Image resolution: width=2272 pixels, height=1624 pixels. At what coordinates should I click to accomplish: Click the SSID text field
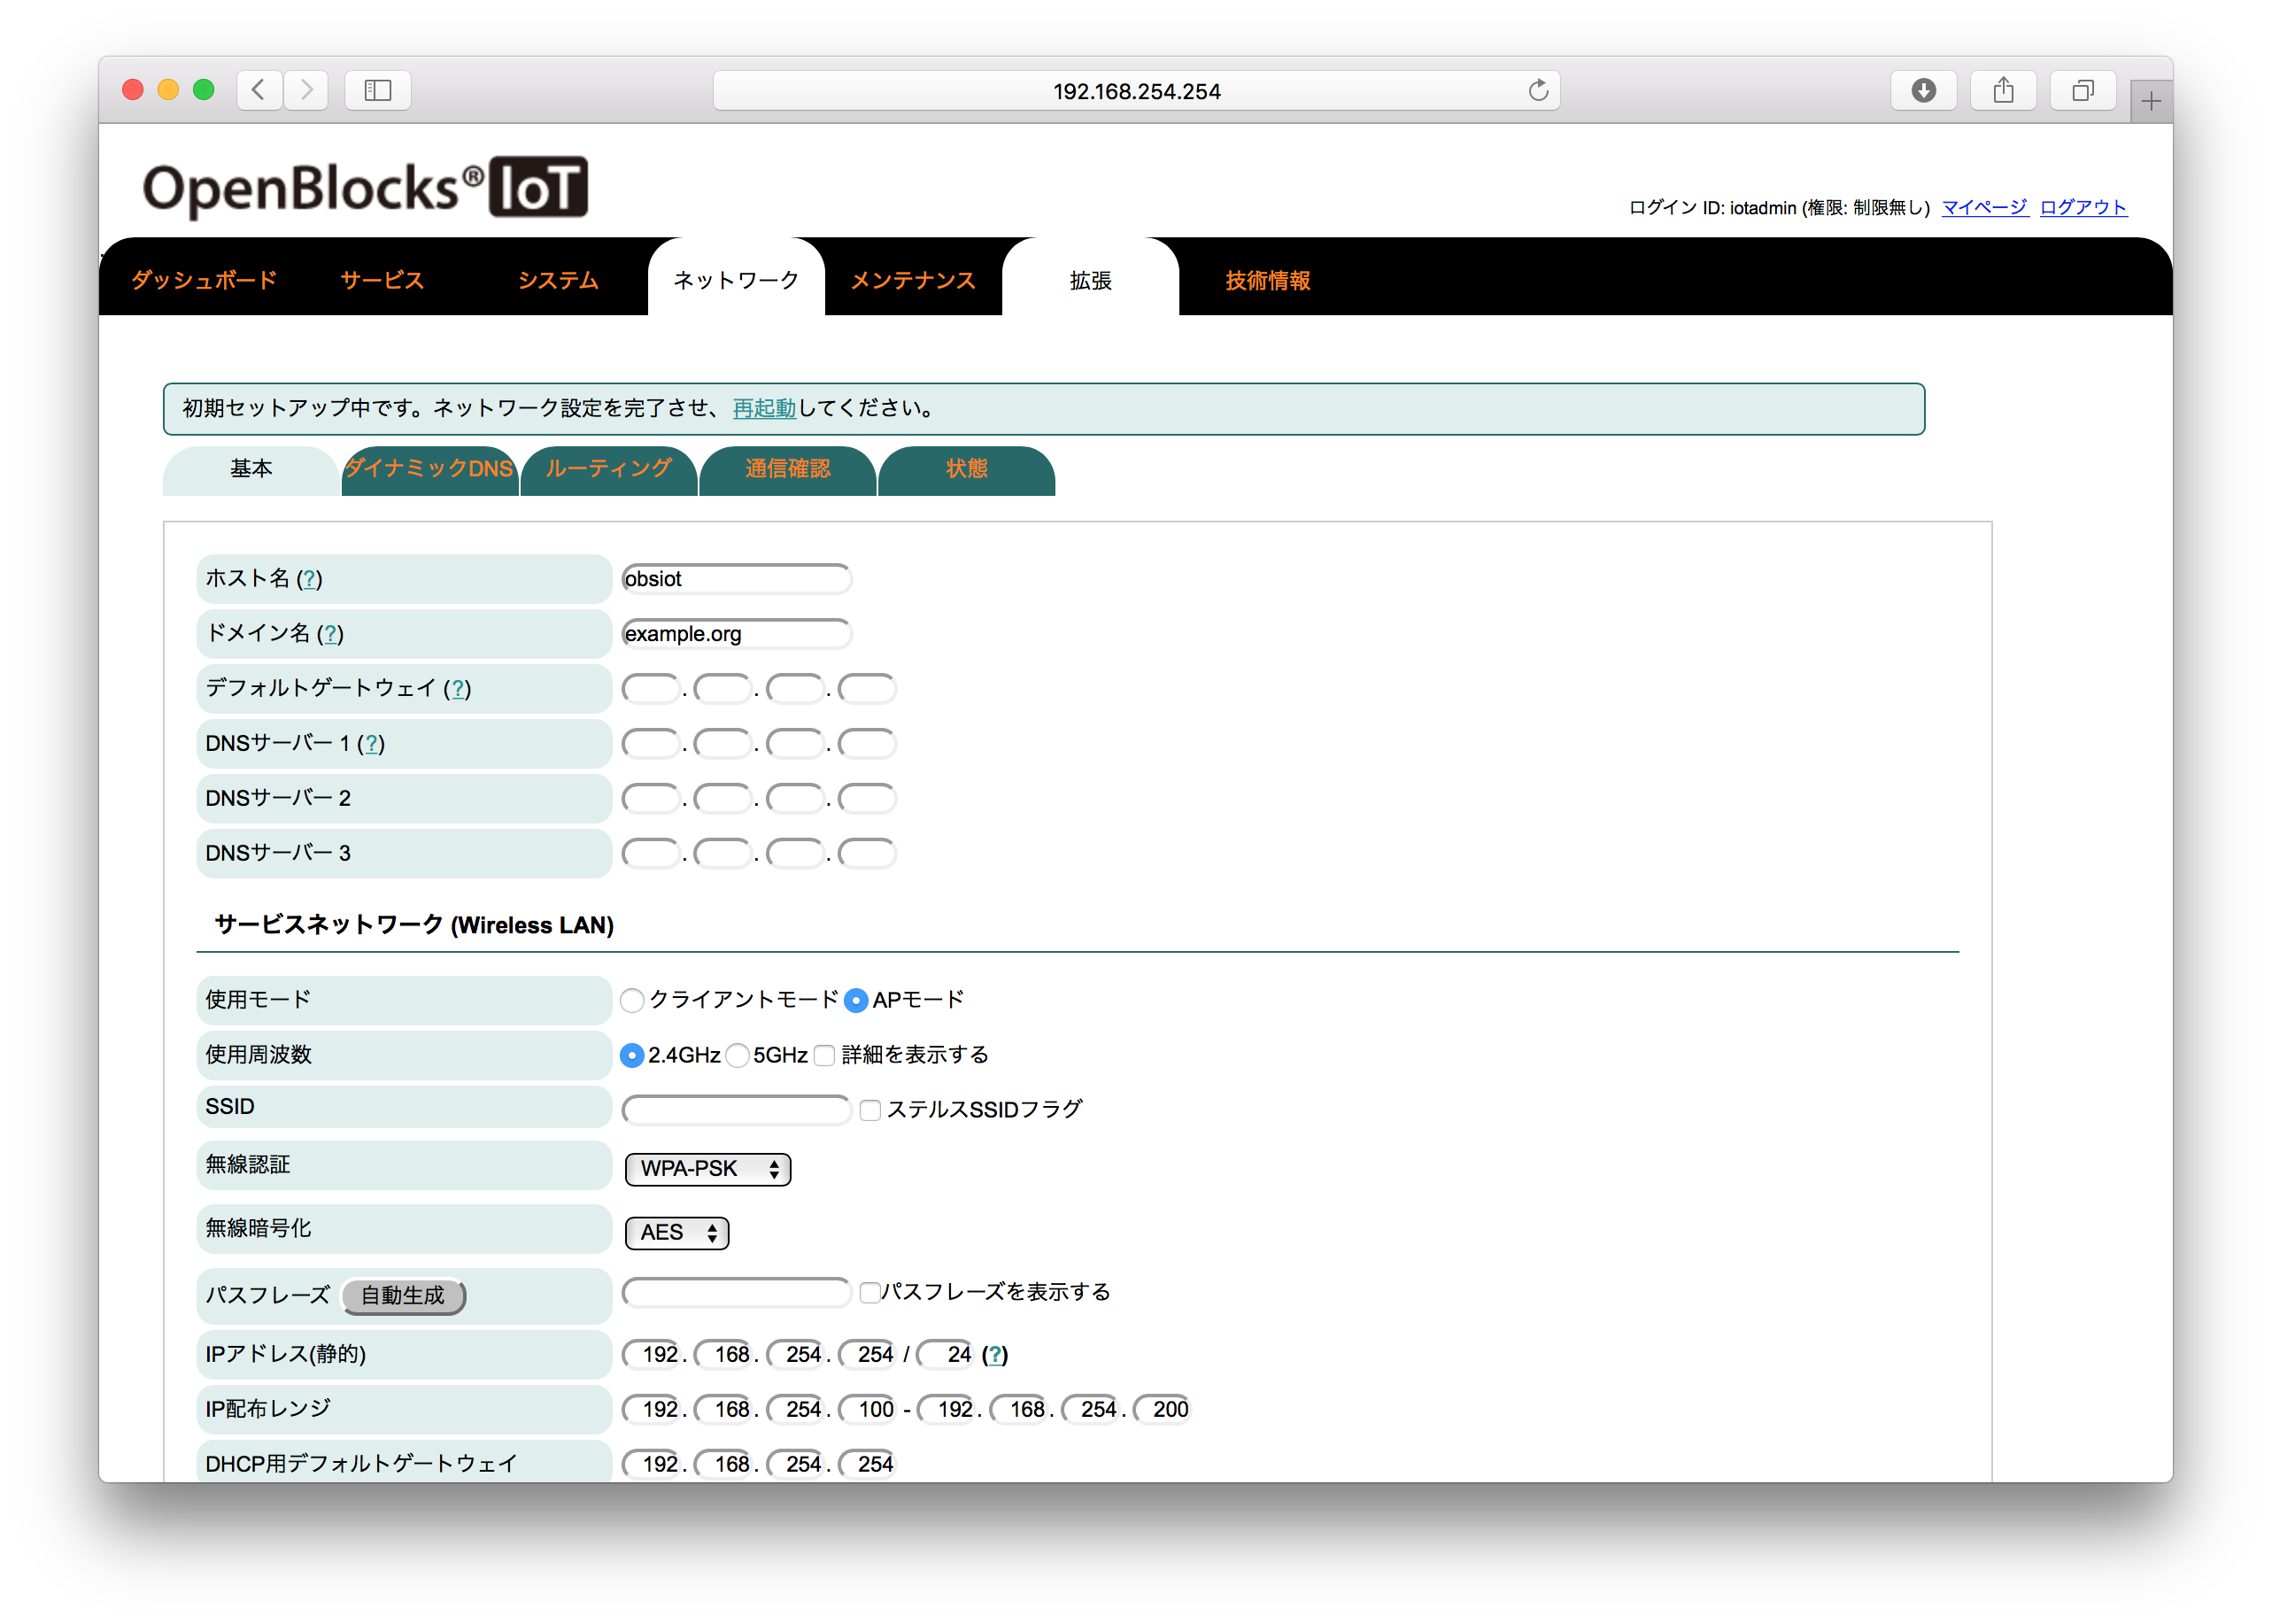736,1110
